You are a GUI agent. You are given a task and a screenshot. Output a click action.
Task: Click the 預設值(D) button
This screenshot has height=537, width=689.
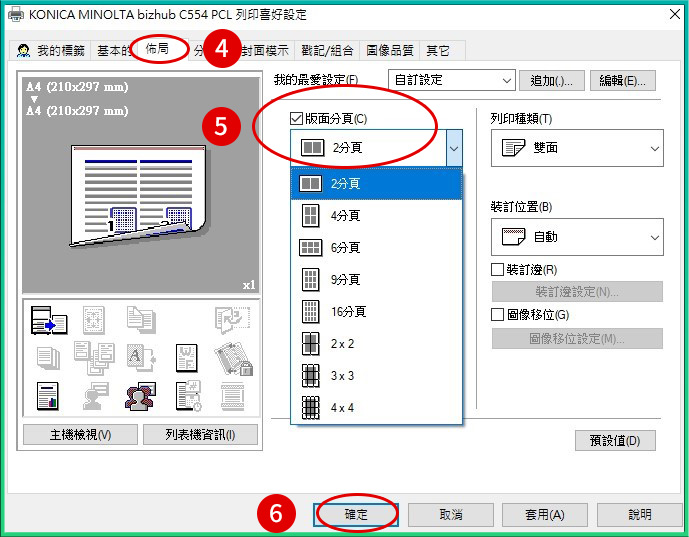(615, 440)
